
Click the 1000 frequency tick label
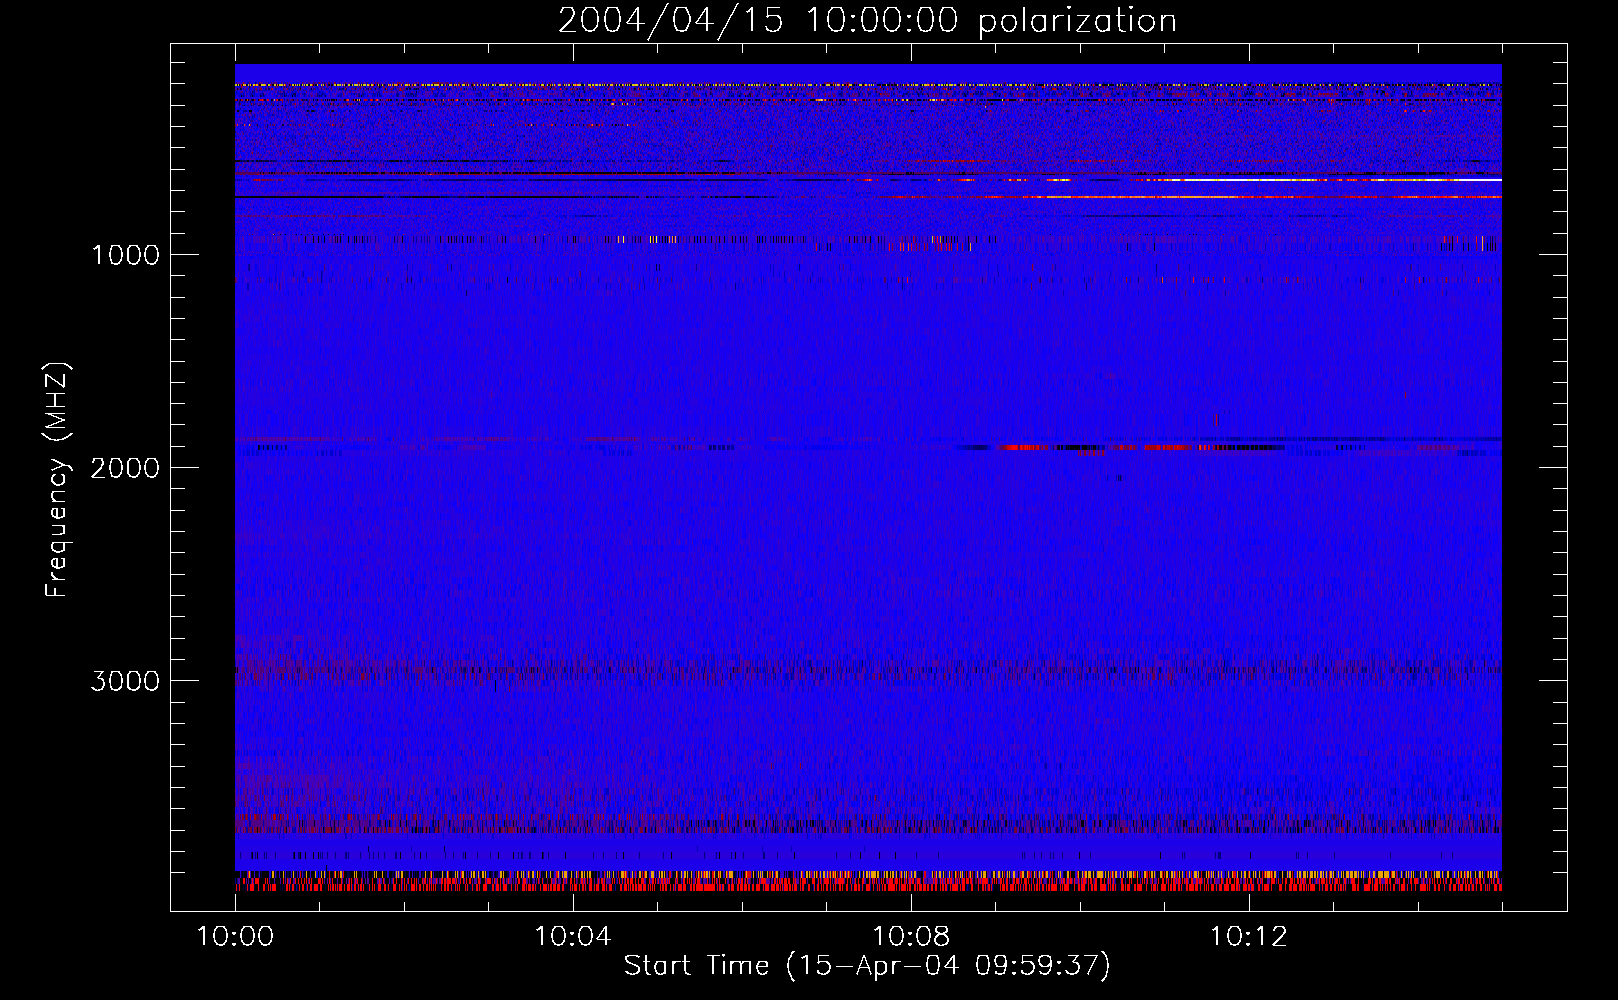125,255
